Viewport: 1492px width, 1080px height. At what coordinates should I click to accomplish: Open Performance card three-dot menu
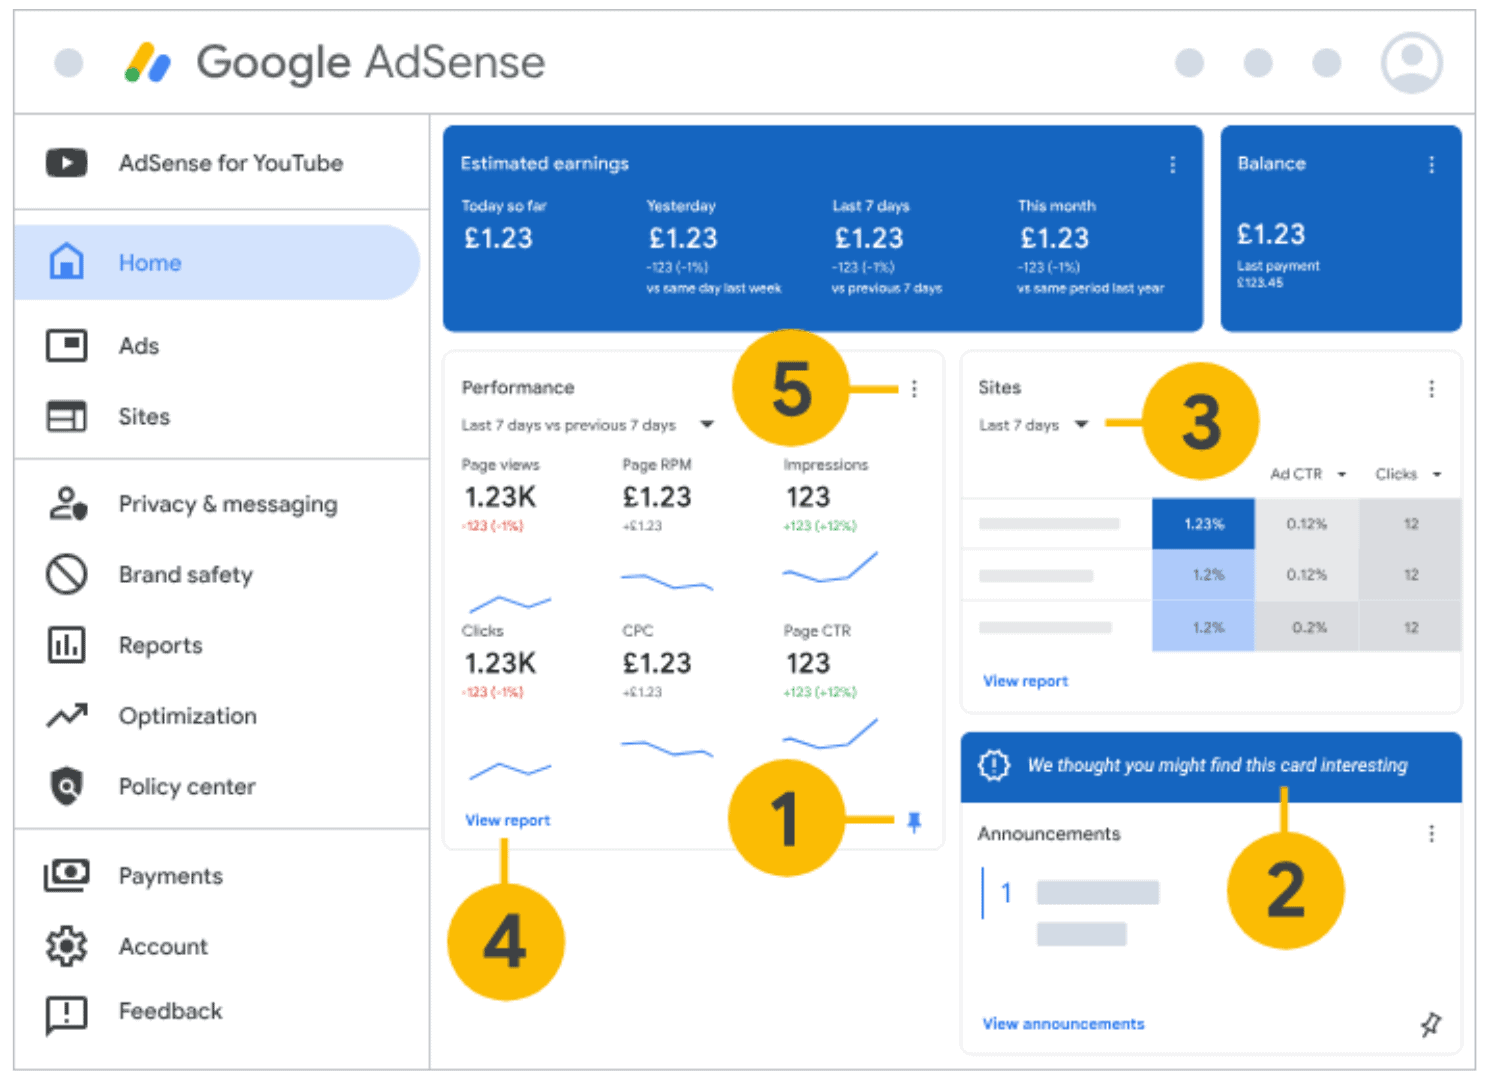(914, 388)
